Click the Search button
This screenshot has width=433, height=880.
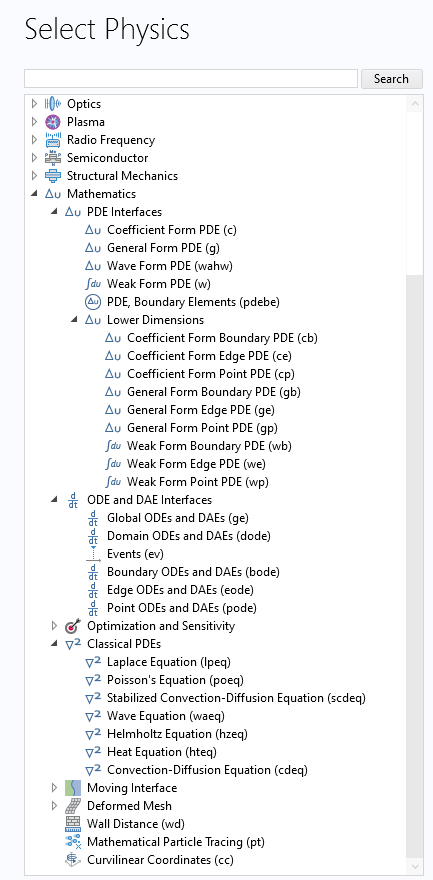[391, 79]
